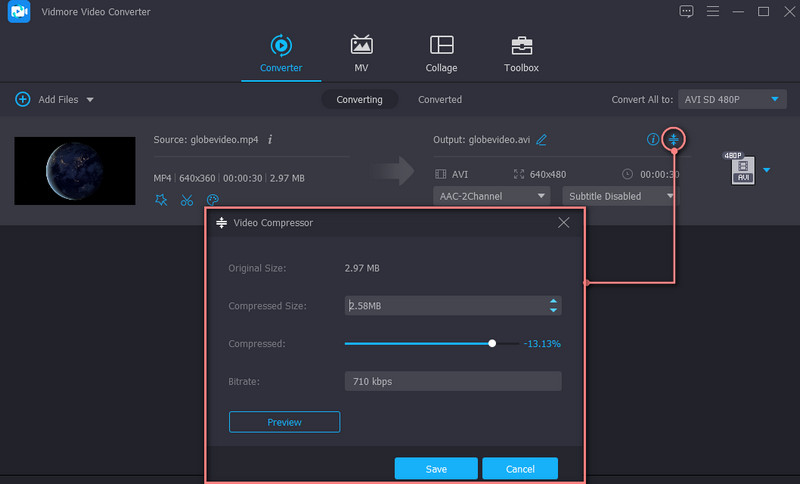Click Save in the Video Compressor dialog

click(435, 468)
